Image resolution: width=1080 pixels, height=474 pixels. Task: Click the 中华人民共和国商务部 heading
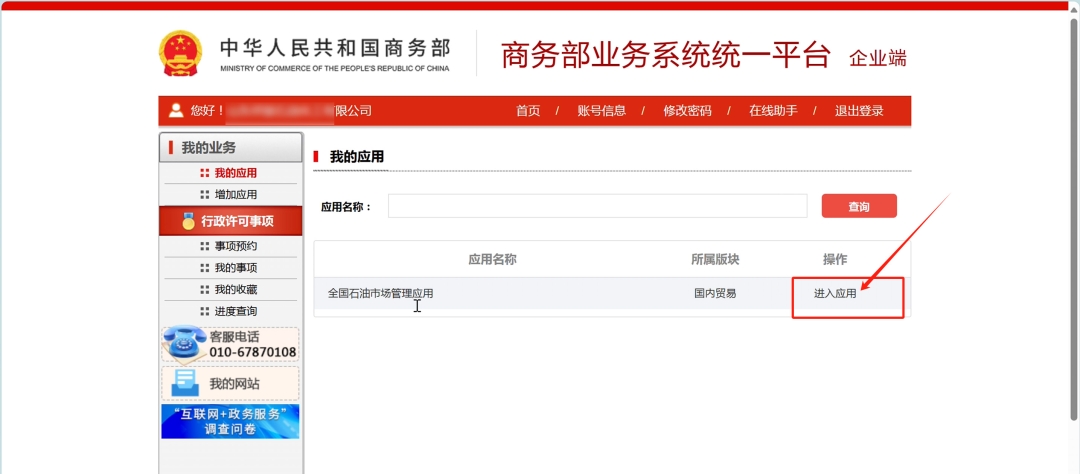pyautogui.click(x=335, y=48)
